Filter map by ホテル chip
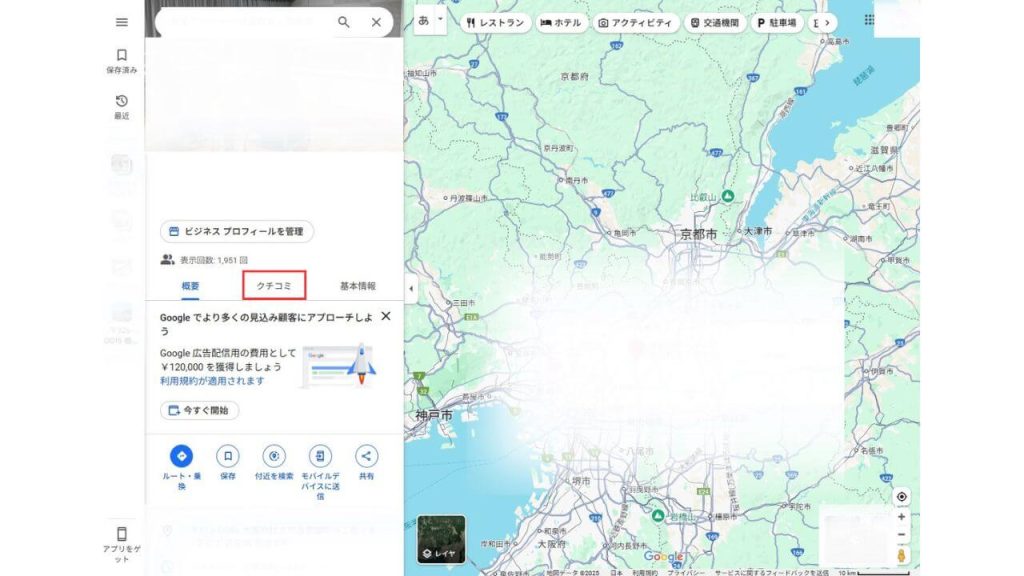This screenshot has width=1024, height=576. point(561,22)
